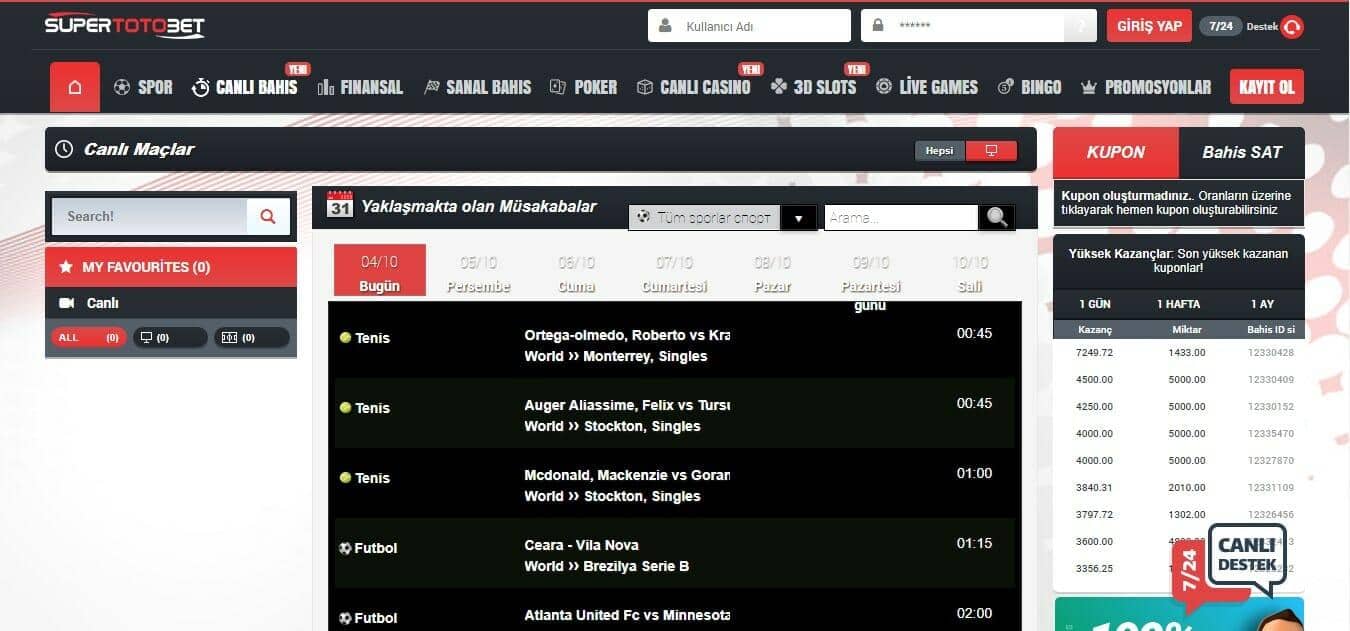
Task: Open the CANLI CASINO menu
Action: pos(693,87)
